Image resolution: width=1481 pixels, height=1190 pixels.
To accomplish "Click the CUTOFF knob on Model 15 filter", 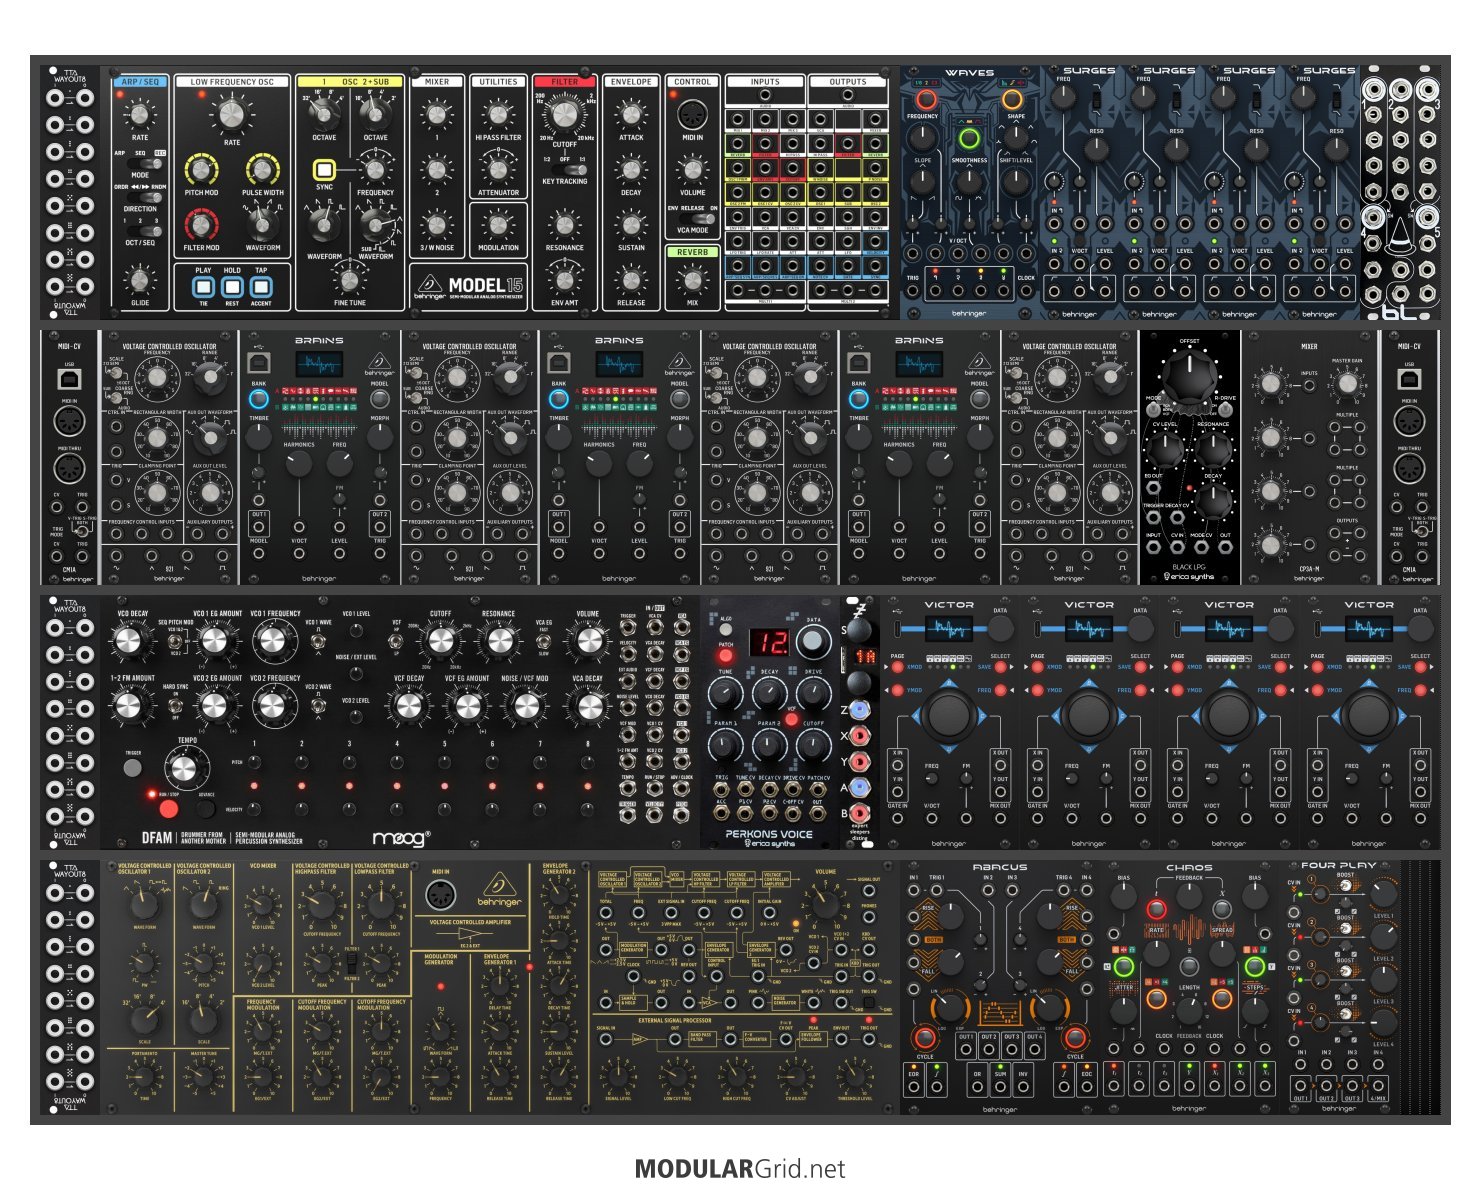I will click(x=564, y=118).
